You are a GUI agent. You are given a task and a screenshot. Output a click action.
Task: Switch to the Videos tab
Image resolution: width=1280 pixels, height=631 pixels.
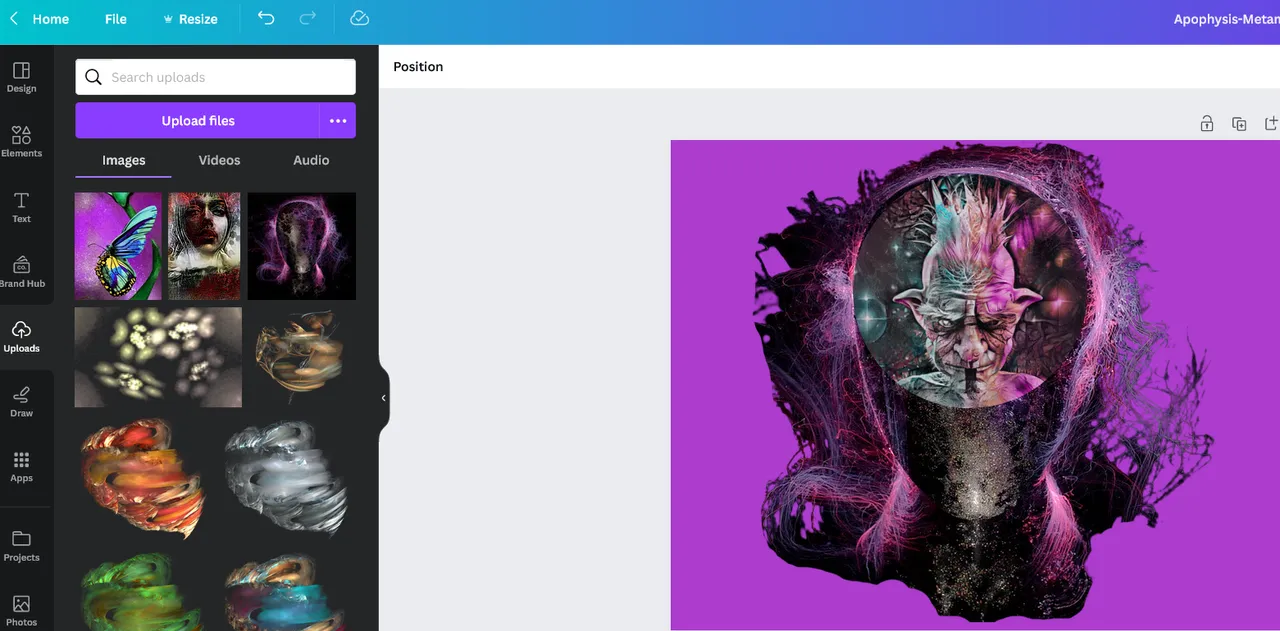(x=219, y=160)
